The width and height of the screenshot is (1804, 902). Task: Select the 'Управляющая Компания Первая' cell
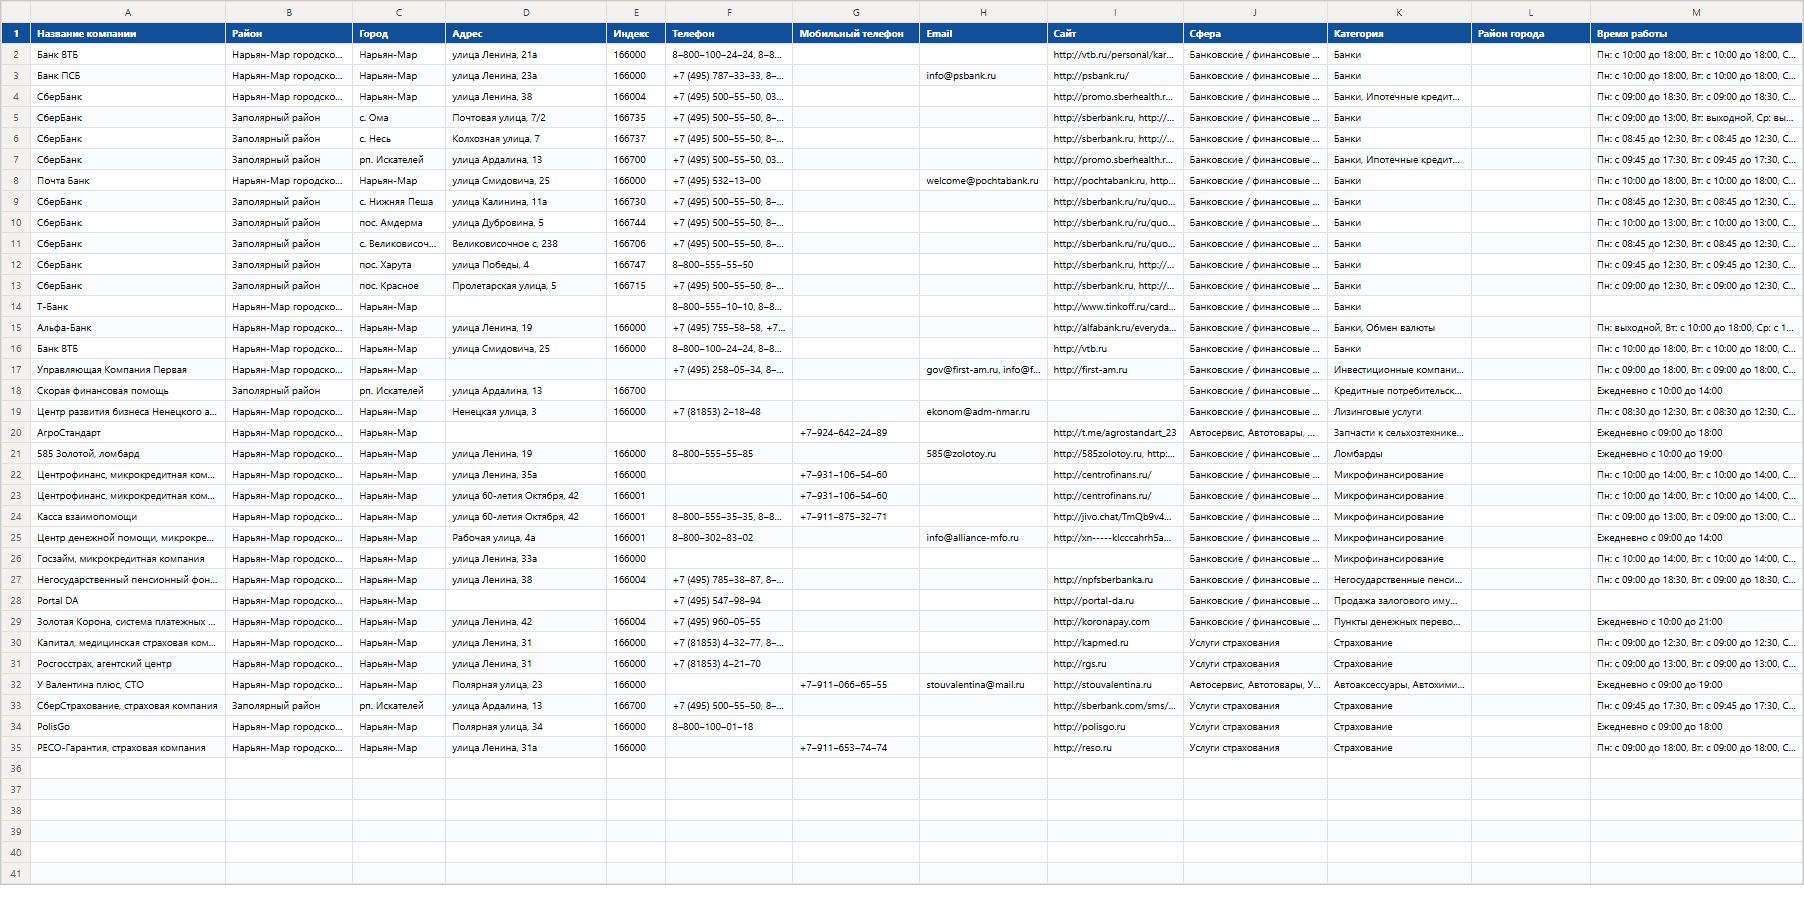pyautogui.click(x=128, y=370)
